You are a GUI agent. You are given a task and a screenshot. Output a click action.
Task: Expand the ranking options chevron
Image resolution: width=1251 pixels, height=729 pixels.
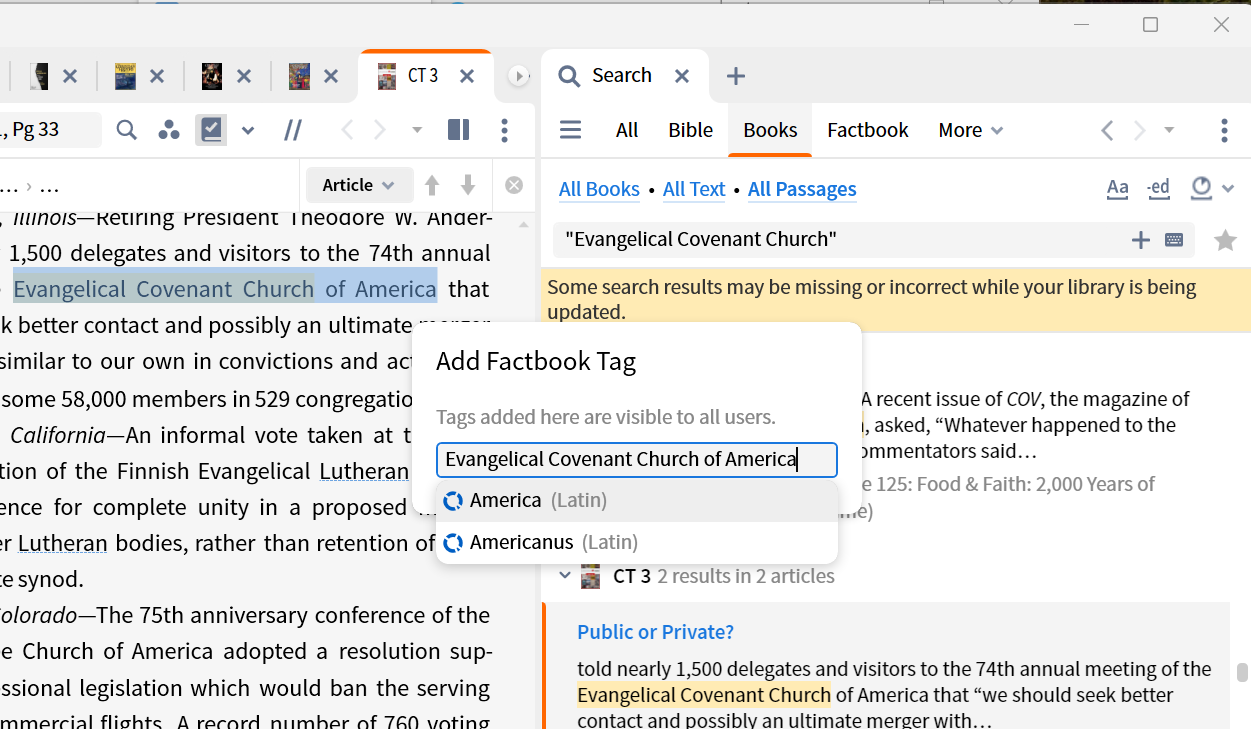pyautogui.click(x=1229, y=188)
